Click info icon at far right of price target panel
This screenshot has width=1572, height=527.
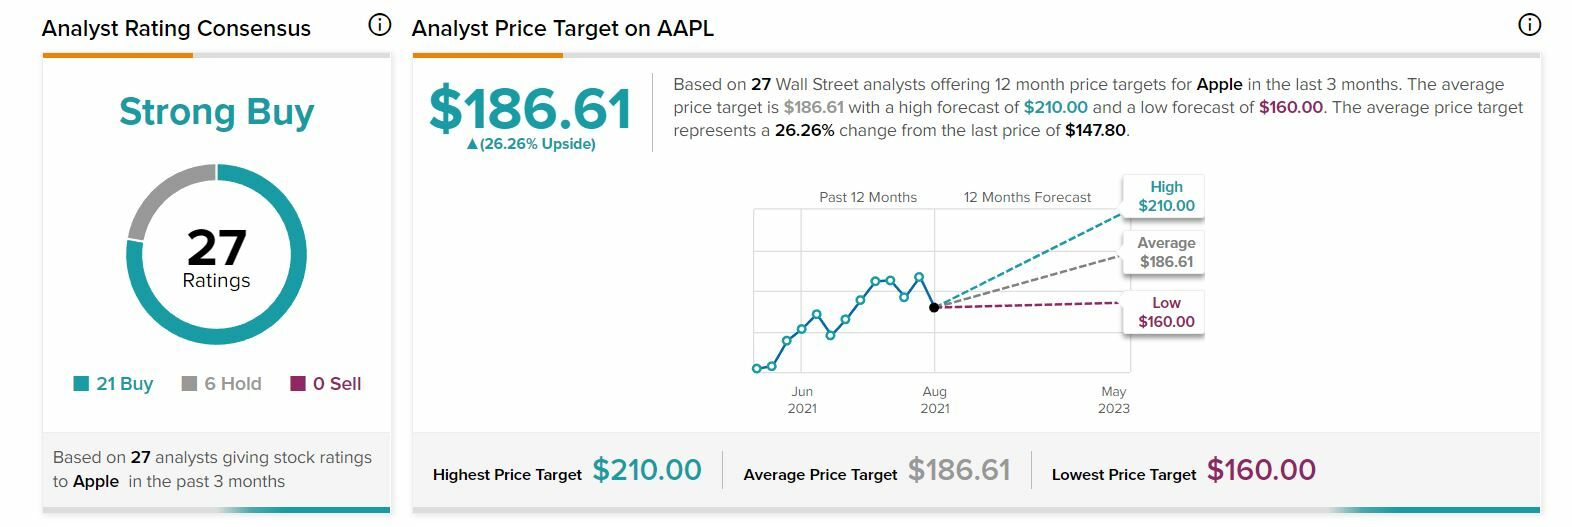[x=1529, y=25]
